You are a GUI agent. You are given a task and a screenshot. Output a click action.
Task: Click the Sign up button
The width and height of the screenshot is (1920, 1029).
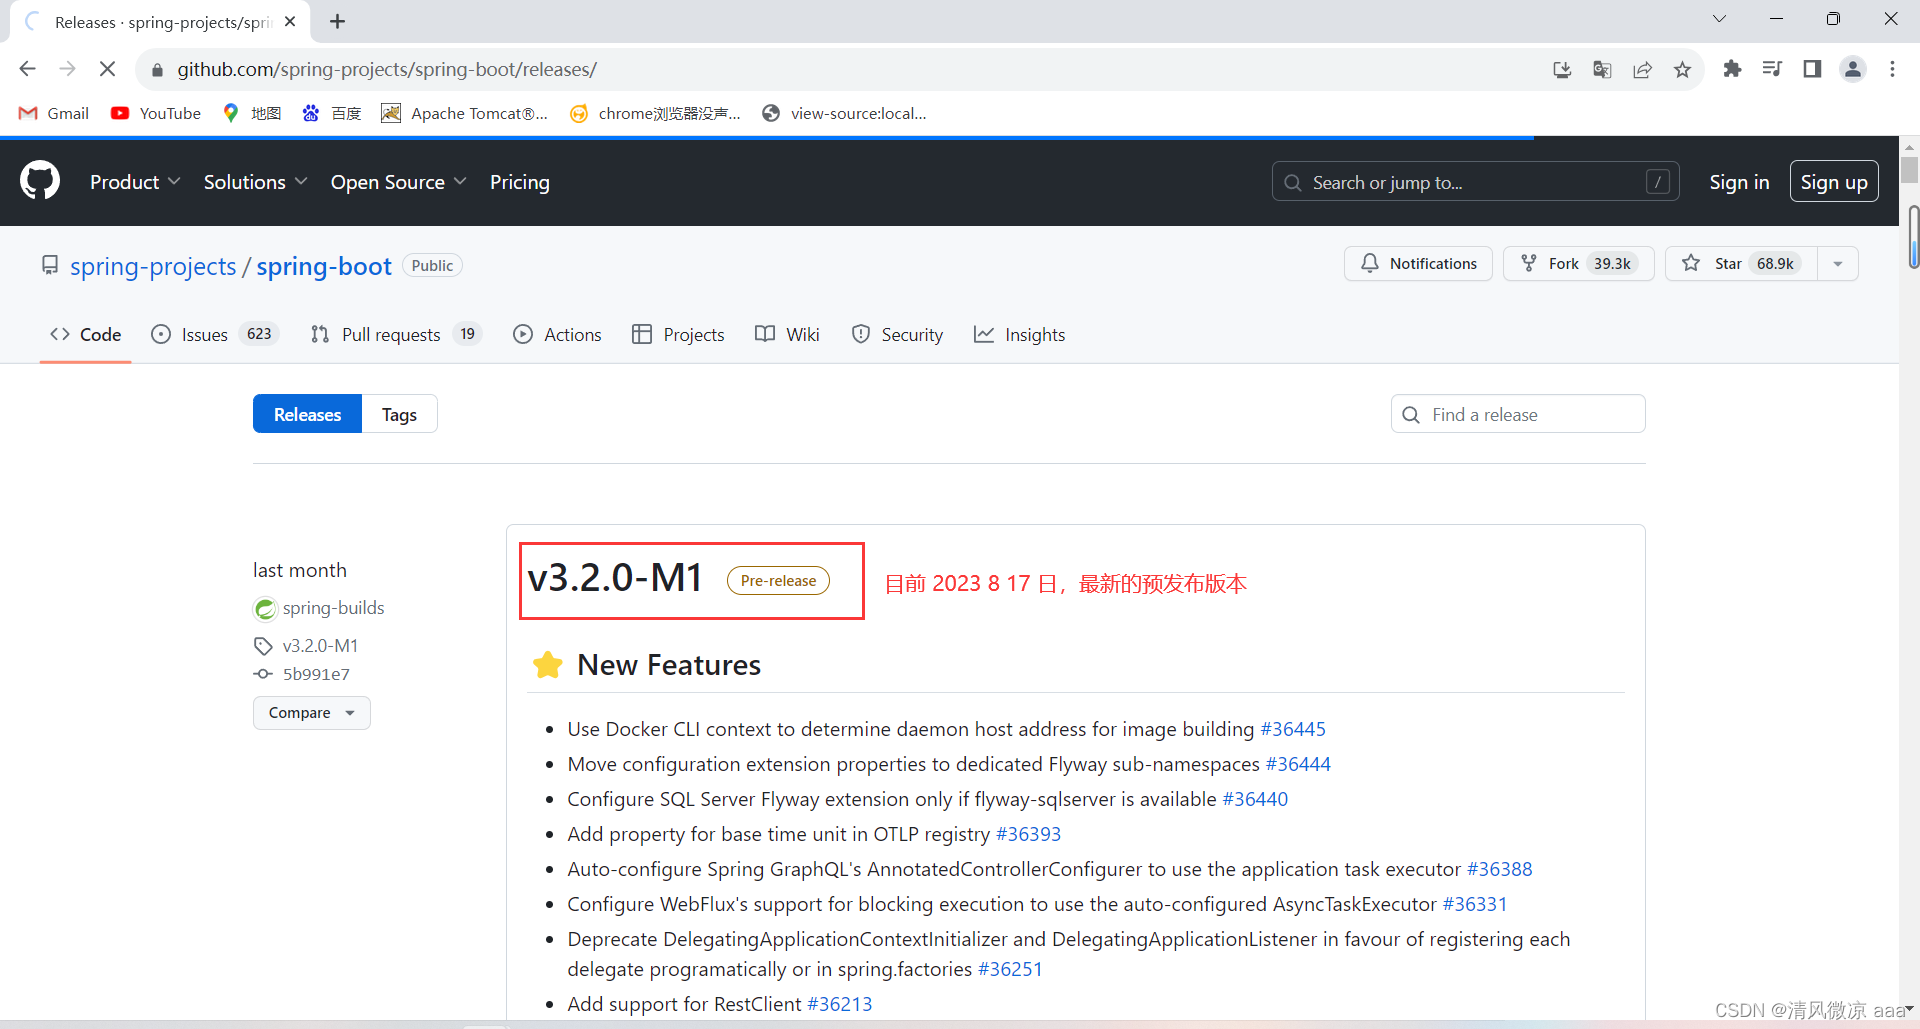pyautogui.click(x=1834, y=182)
